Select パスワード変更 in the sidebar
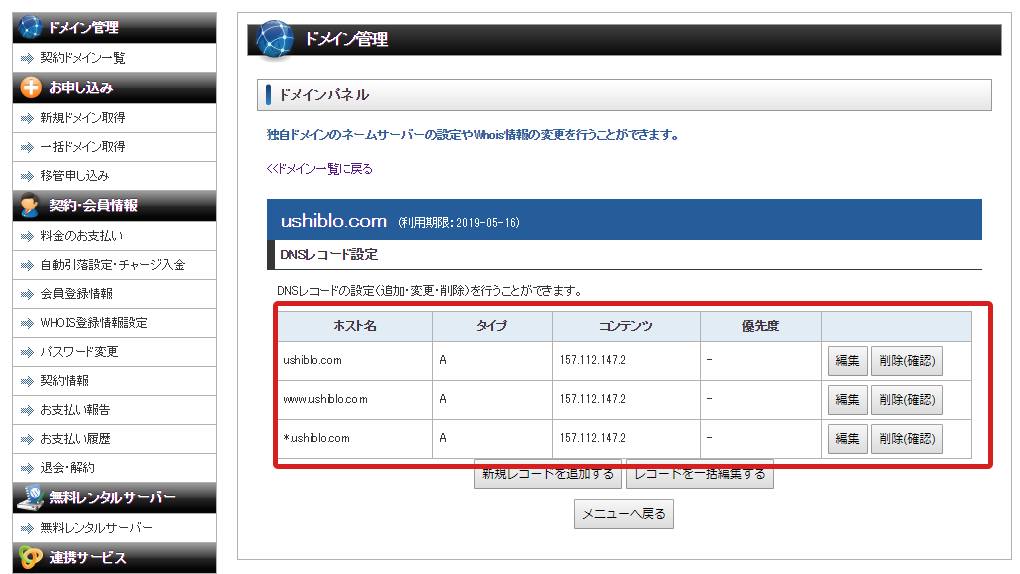This screenshot has height=574, width=1020. coord(79,352)
